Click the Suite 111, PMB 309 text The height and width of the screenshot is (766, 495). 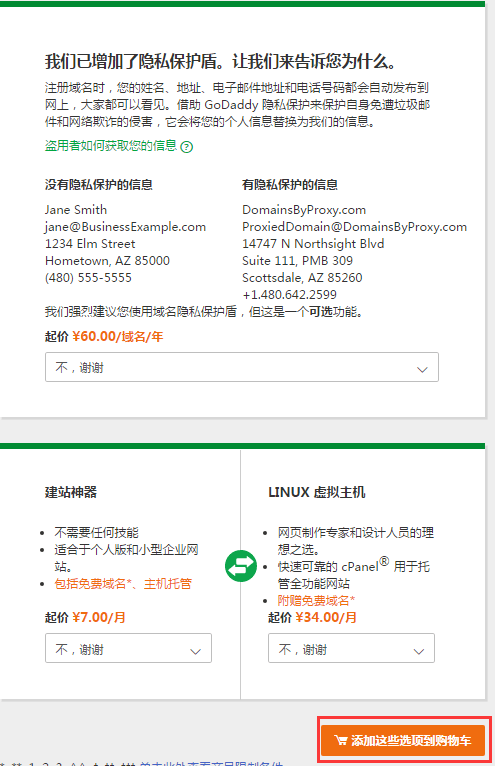[297, 261]
